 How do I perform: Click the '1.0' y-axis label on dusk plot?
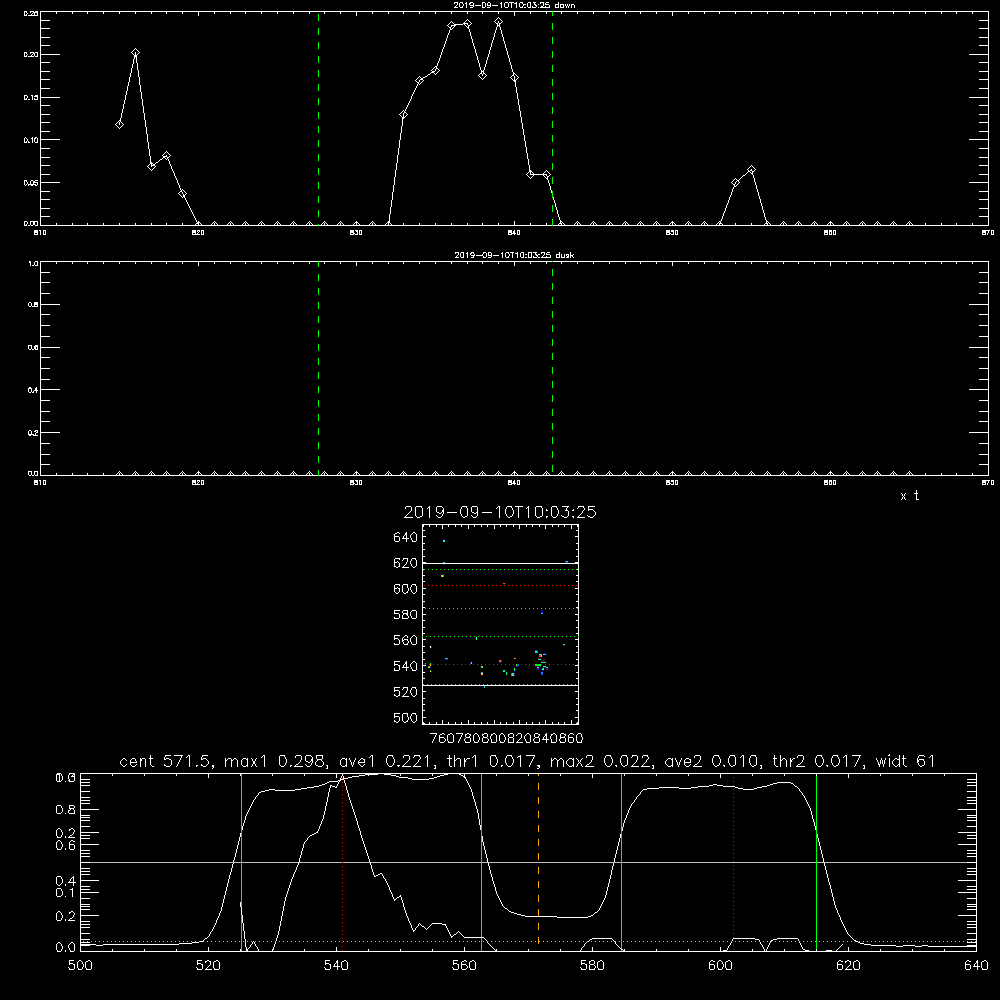[33, 263]
